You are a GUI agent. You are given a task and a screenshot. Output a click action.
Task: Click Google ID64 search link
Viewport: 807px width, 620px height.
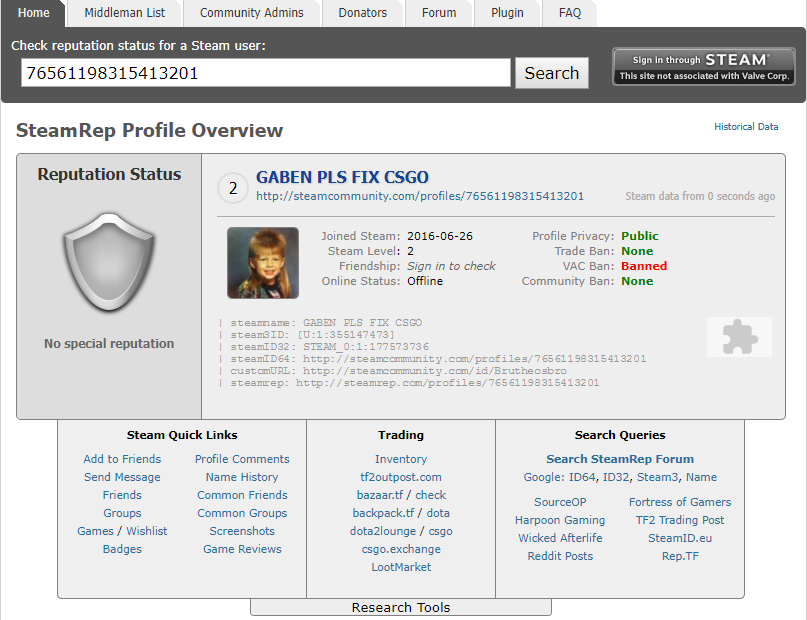582,477
